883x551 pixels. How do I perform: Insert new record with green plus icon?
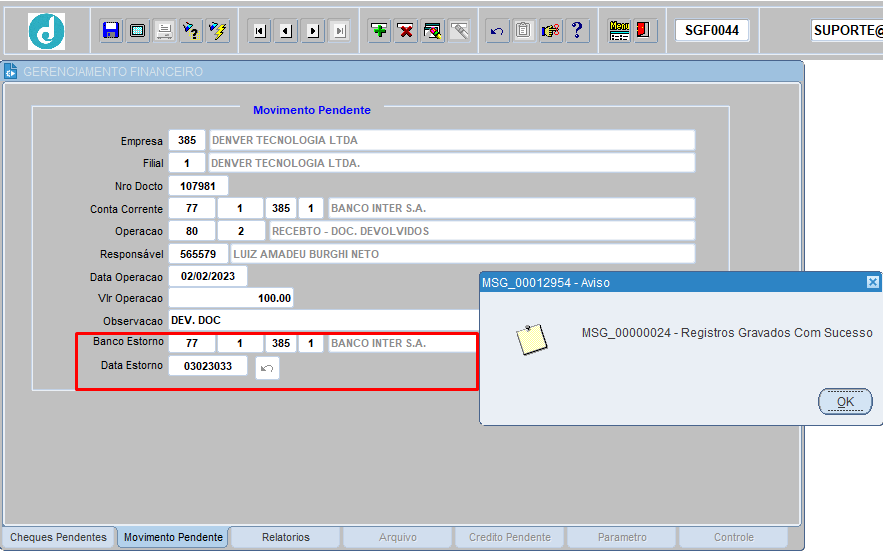(379, 30)
